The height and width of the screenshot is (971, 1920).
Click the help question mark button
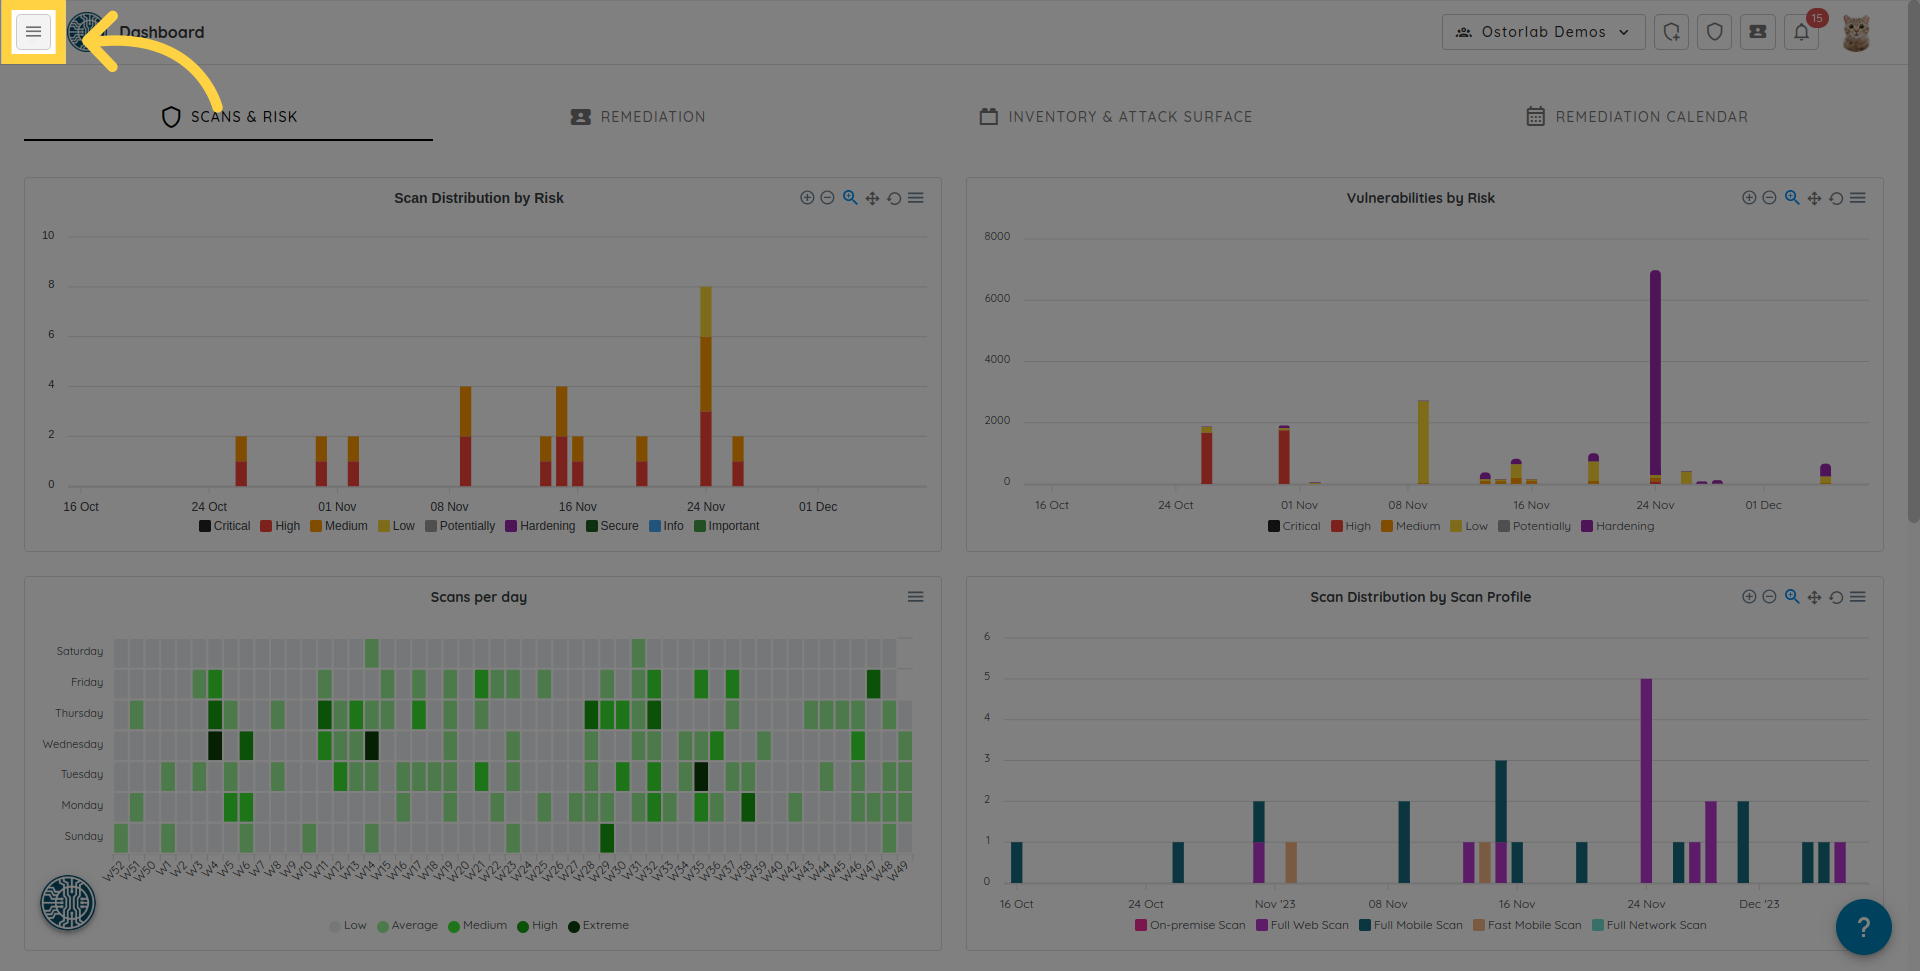pos(1863,927)
